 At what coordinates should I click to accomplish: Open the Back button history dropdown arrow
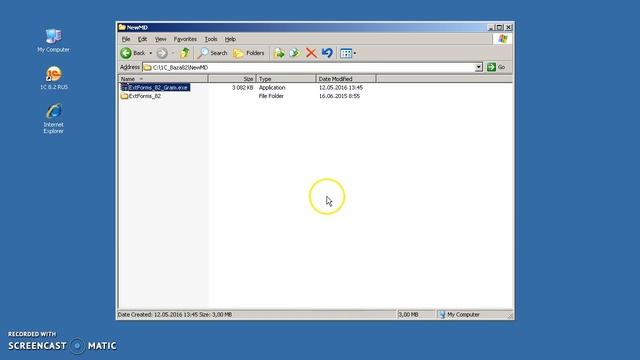(x=151, y=53)
